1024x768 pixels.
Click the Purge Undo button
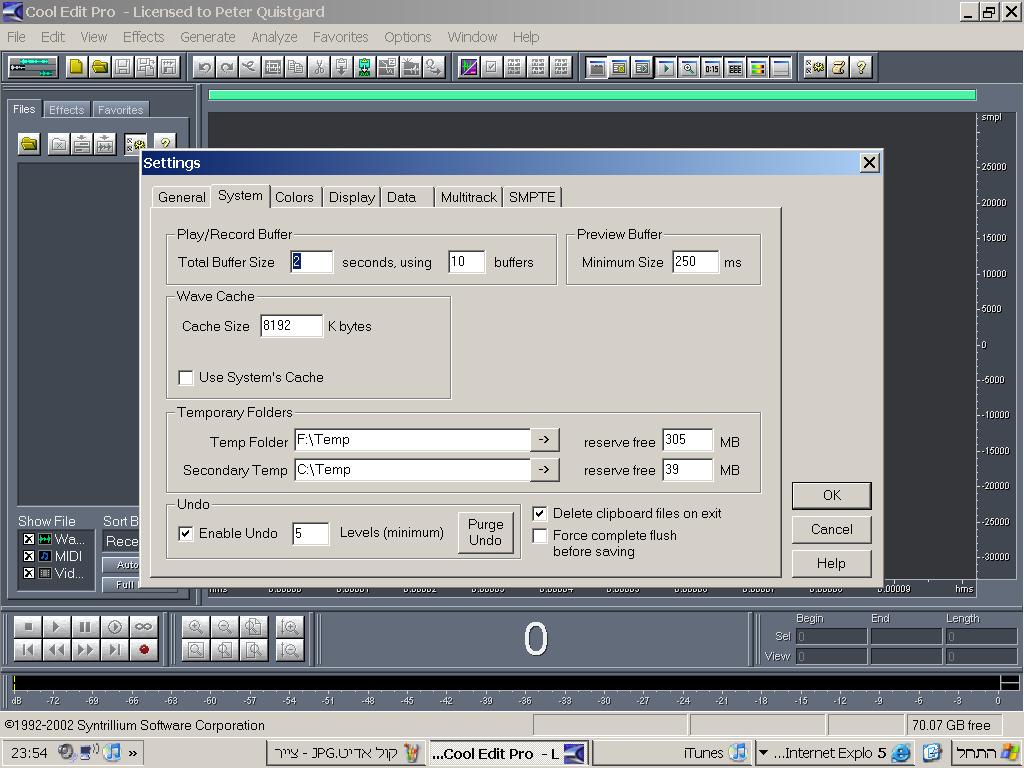pyautogui.click(x=485, y=532)
